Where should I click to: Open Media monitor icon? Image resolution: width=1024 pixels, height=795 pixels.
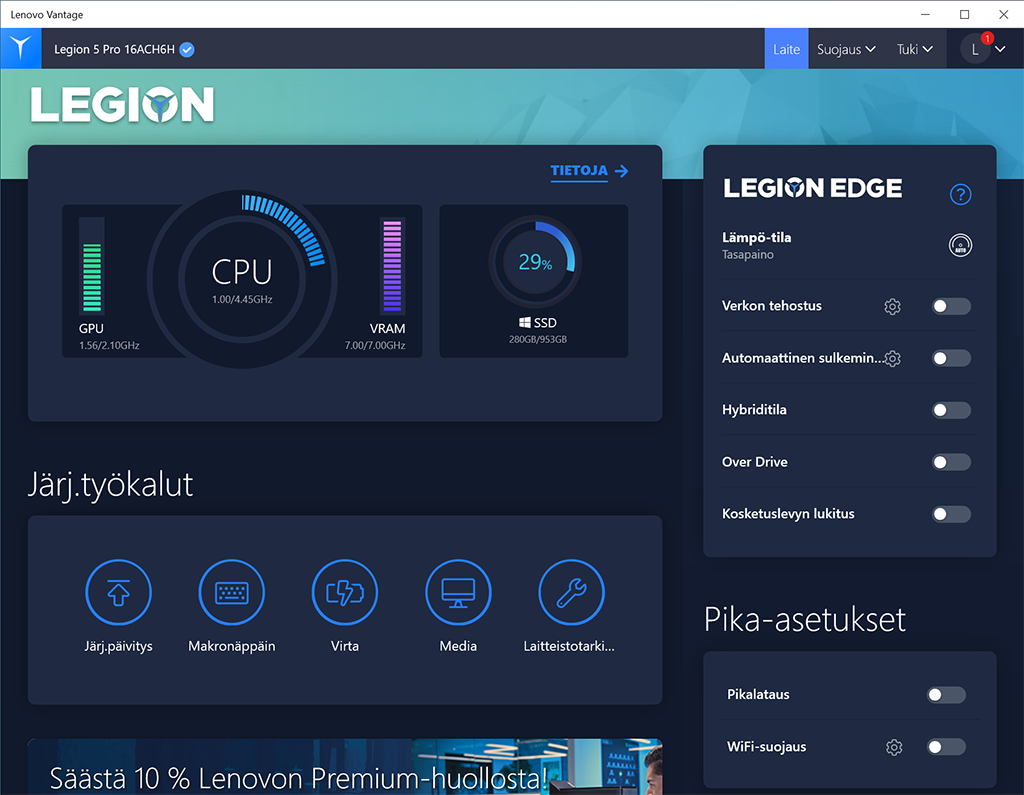click(458, 592)
